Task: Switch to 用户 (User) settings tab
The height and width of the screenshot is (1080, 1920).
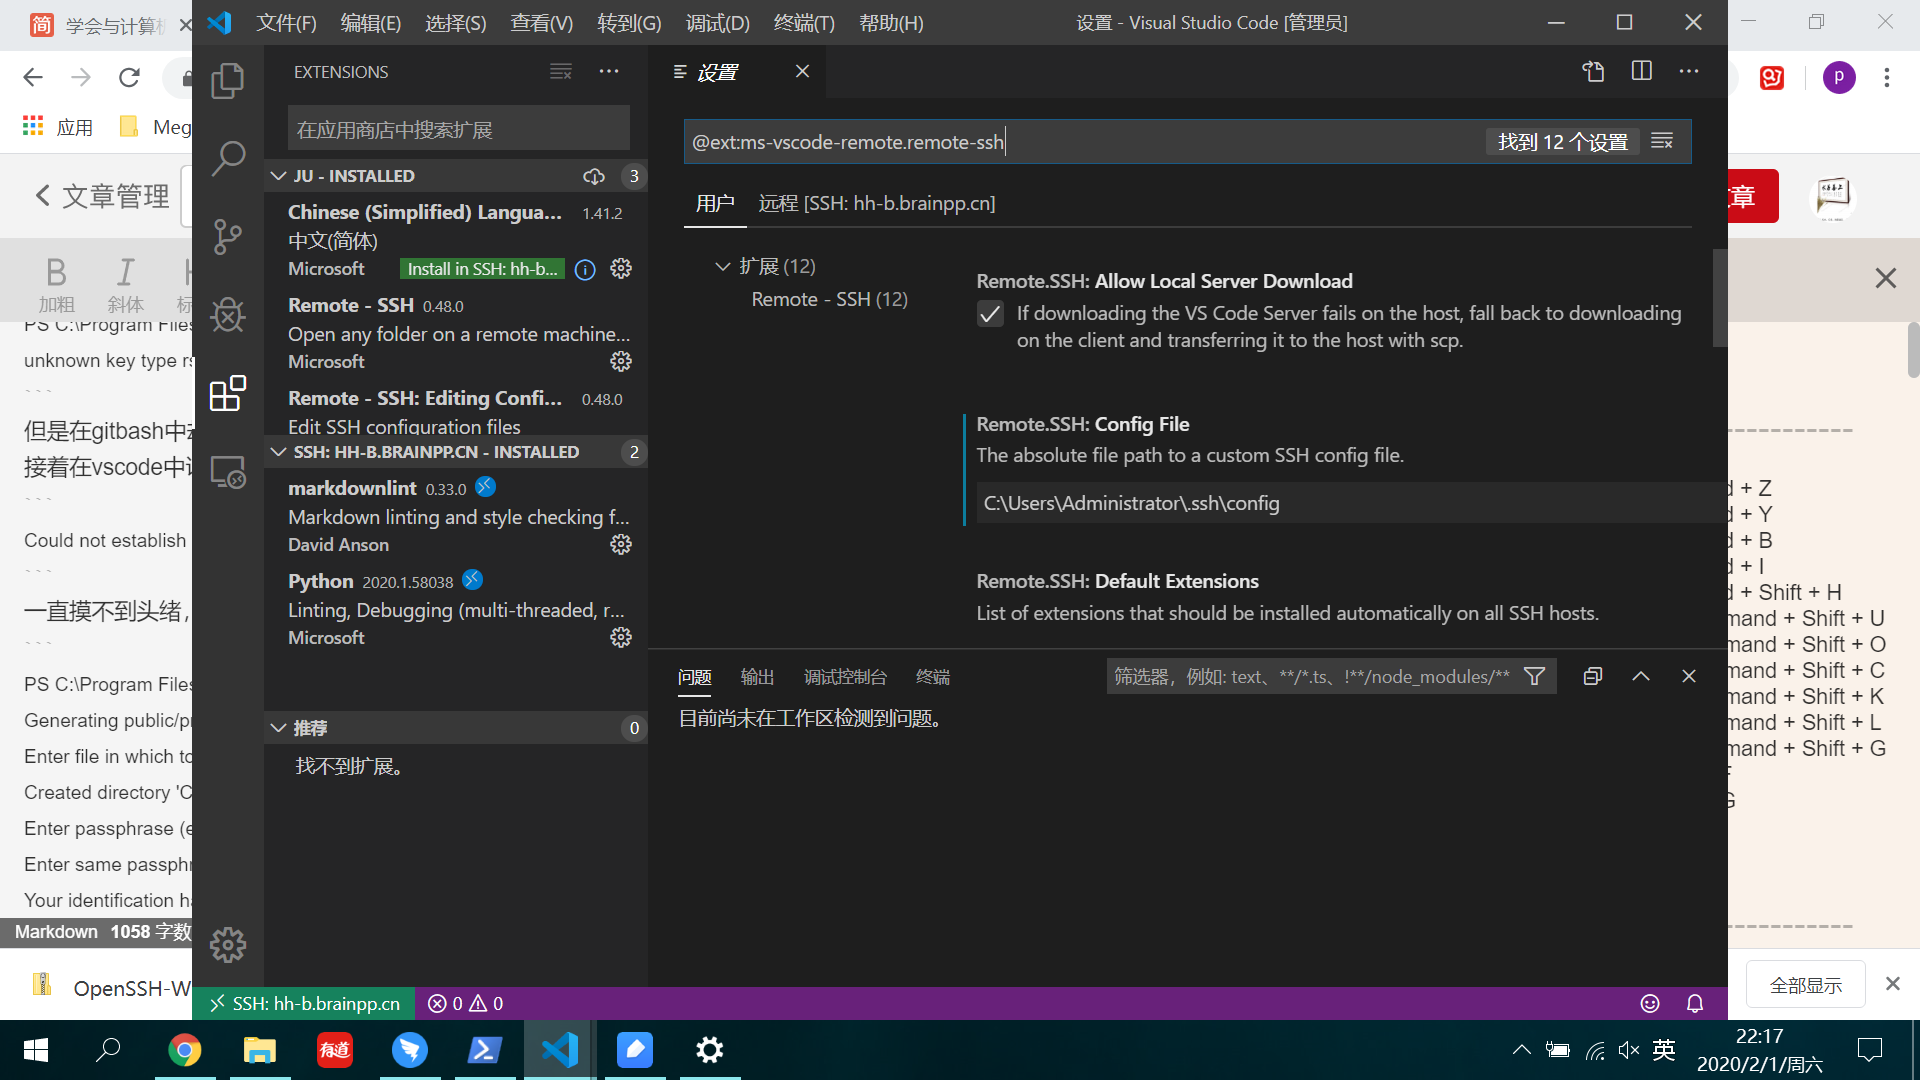Action: pos(713,203)
